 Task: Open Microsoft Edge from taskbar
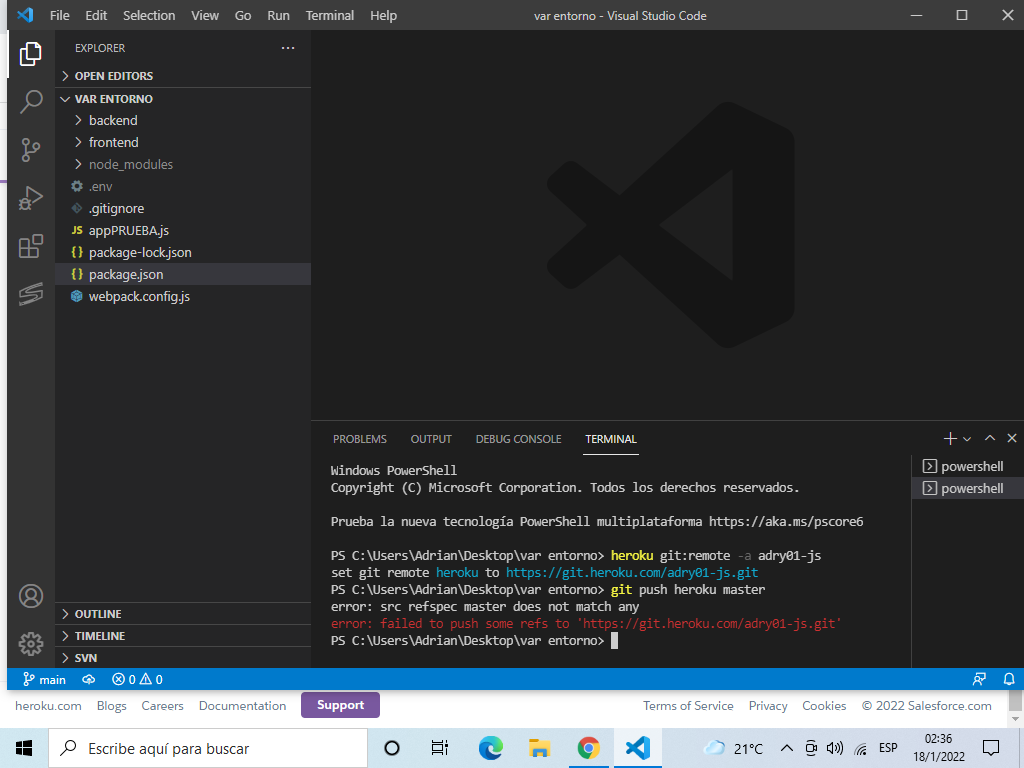tap(490, 748)
